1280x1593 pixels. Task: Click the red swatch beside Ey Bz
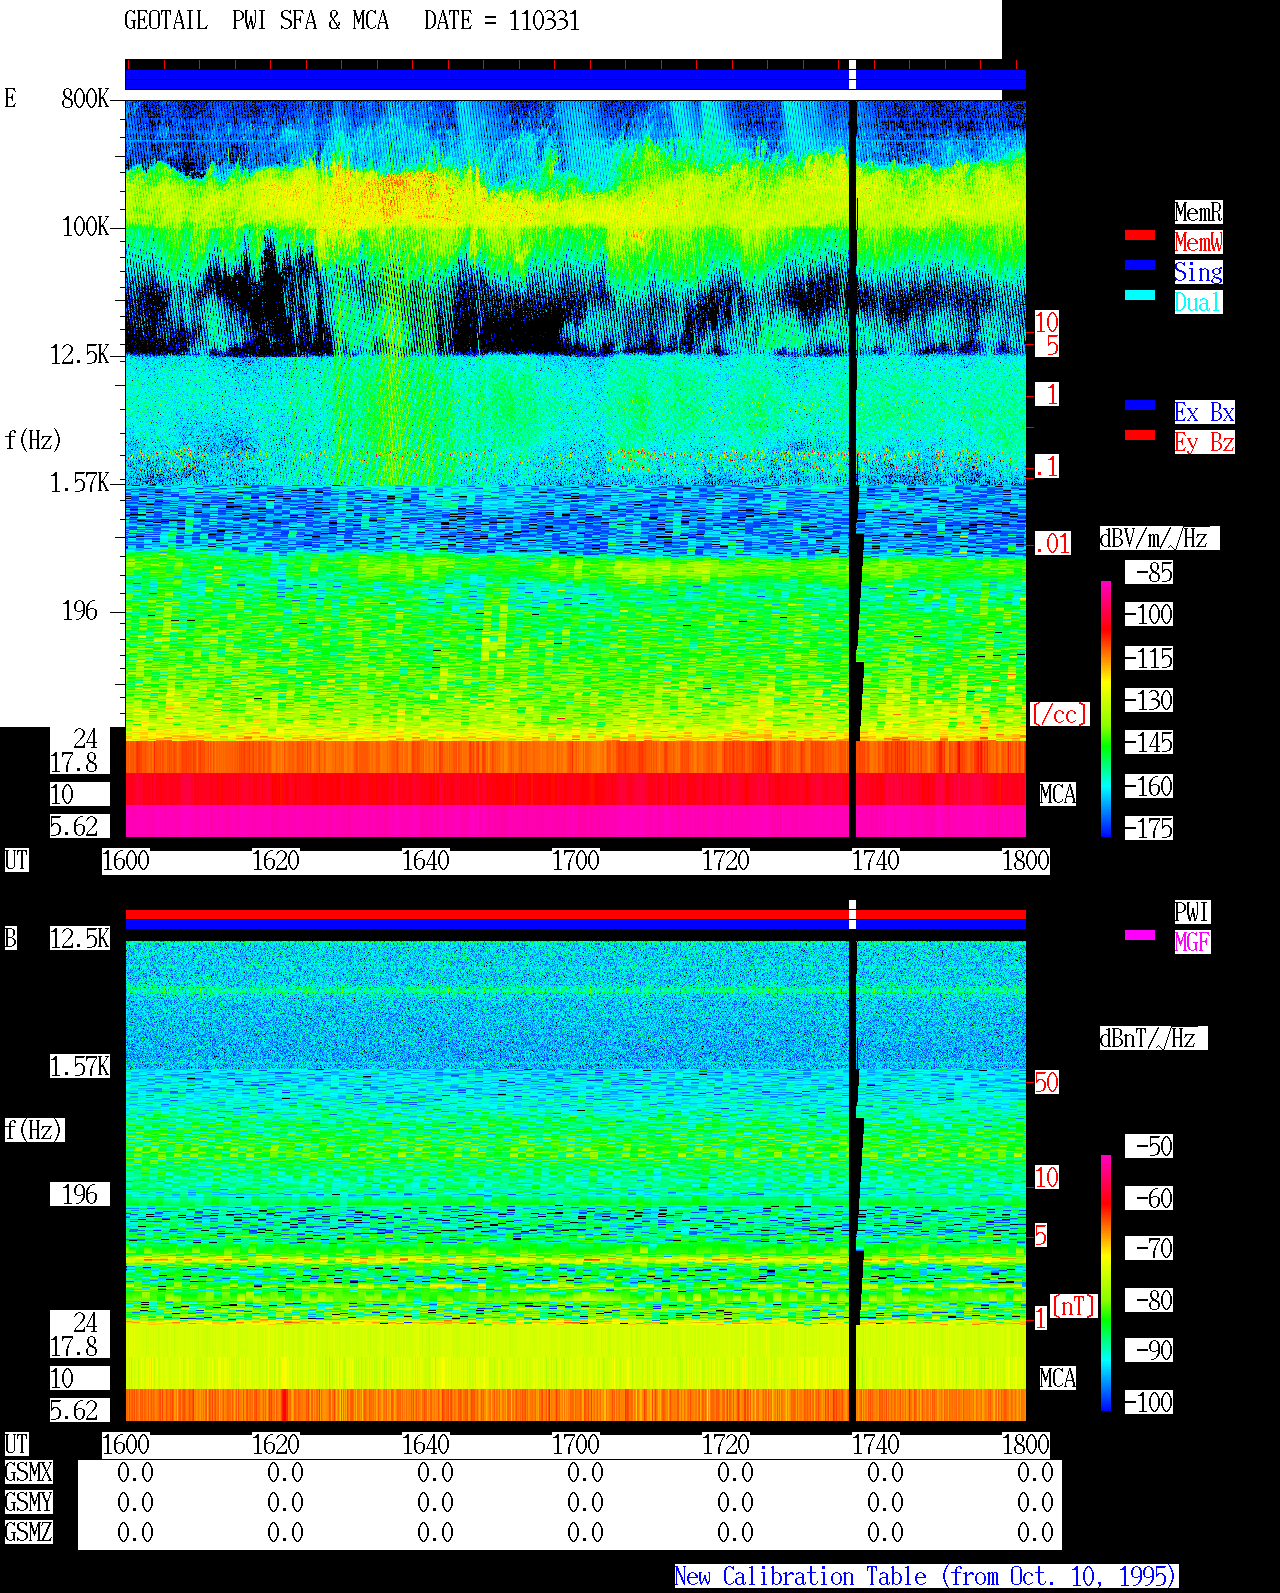(1140, 435)
